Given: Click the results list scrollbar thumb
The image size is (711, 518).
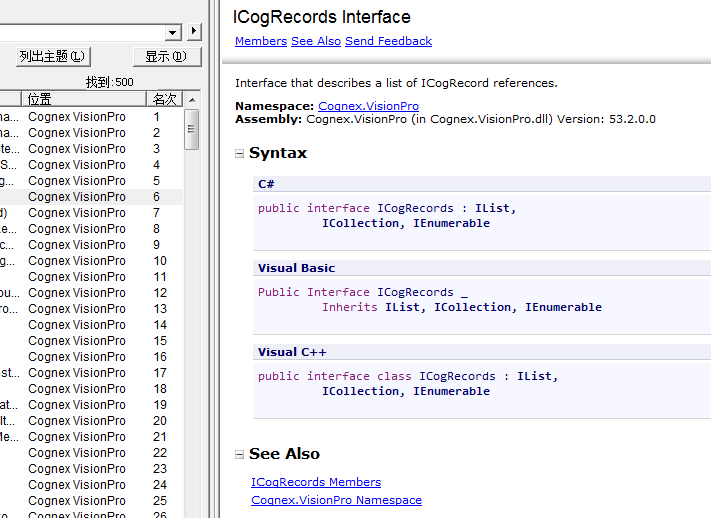Looking at the screenshot, I should tap(192, 129).
